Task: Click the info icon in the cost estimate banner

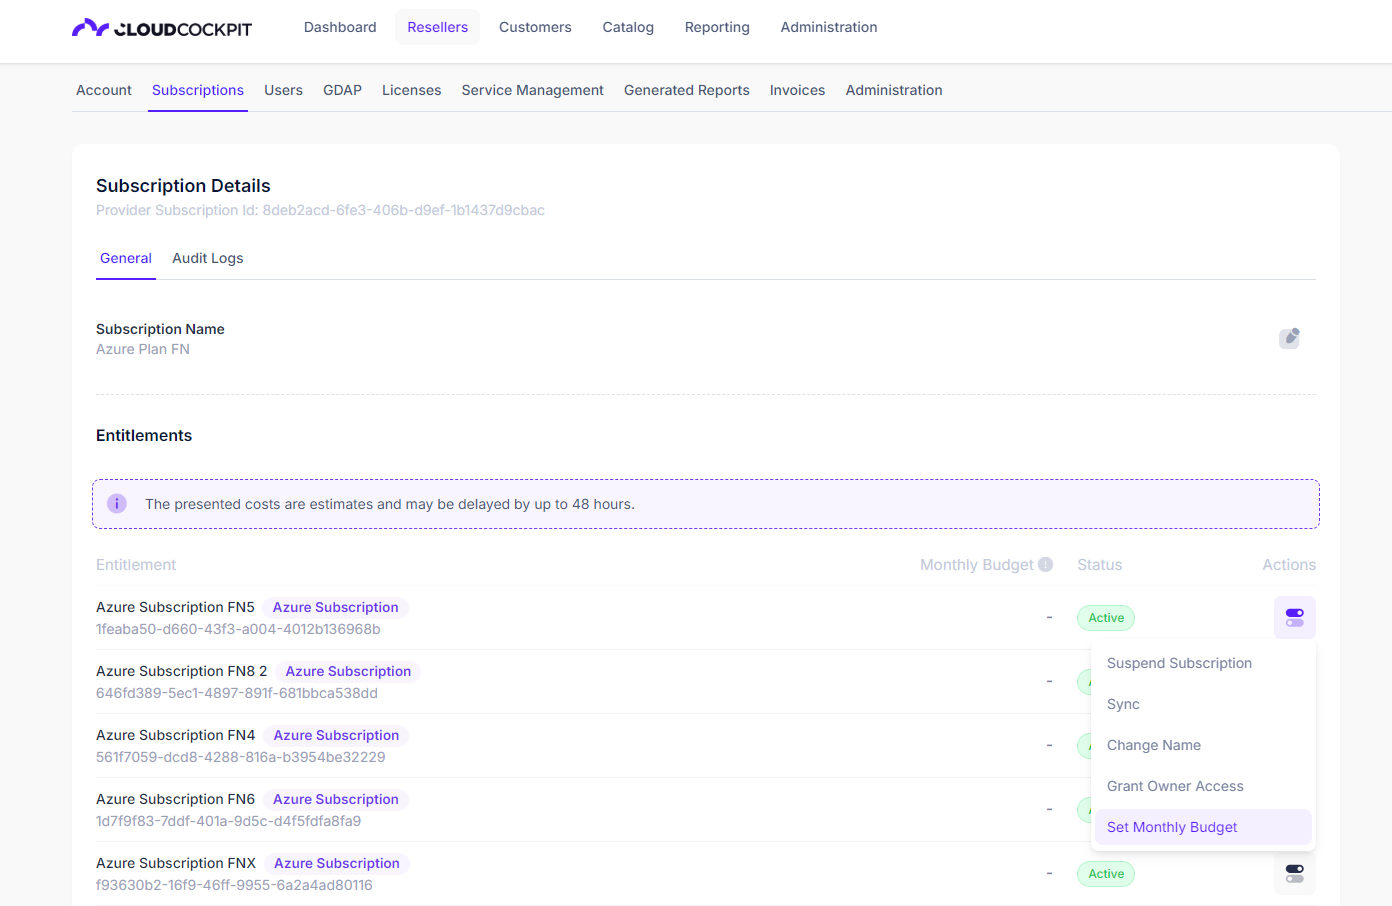Action: (117, 504)
